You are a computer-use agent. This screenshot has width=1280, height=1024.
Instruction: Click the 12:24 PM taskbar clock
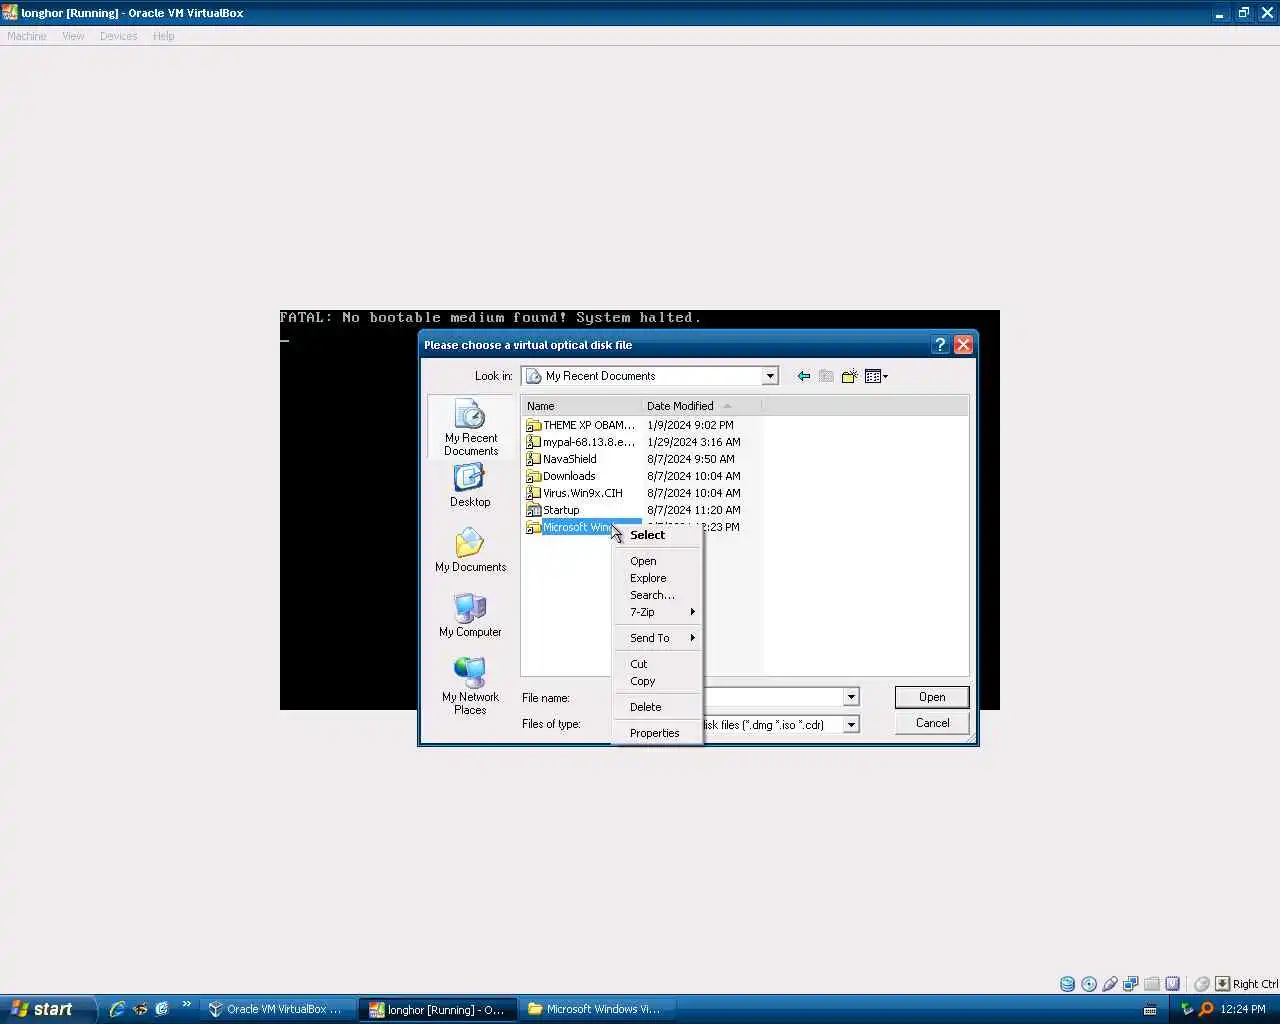click(1243, 1009)
